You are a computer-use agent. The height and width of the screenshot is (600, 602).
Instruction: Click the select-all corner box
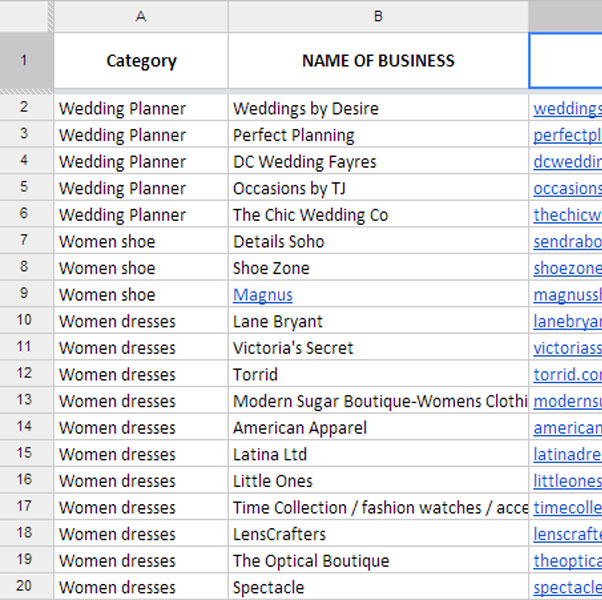25,15
